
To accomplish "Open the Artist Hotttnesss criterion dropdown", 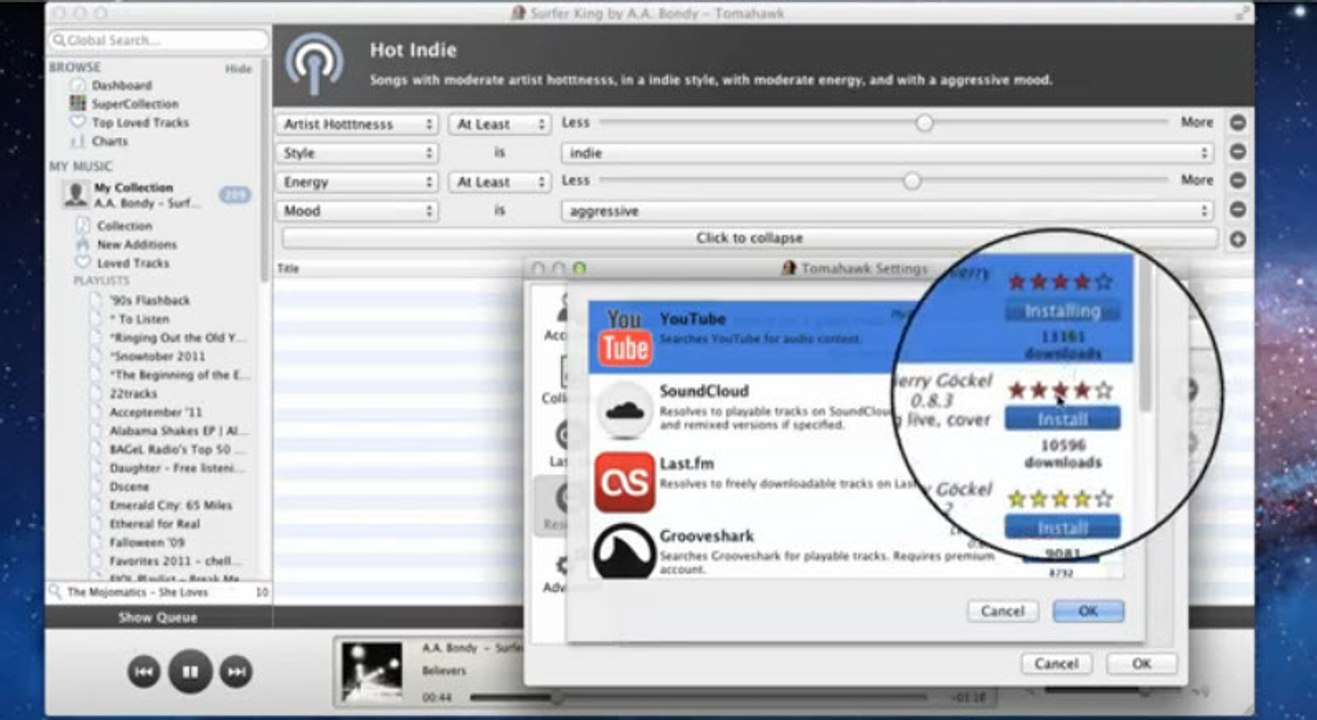I will pyautogui.click(x=358, y=124).
